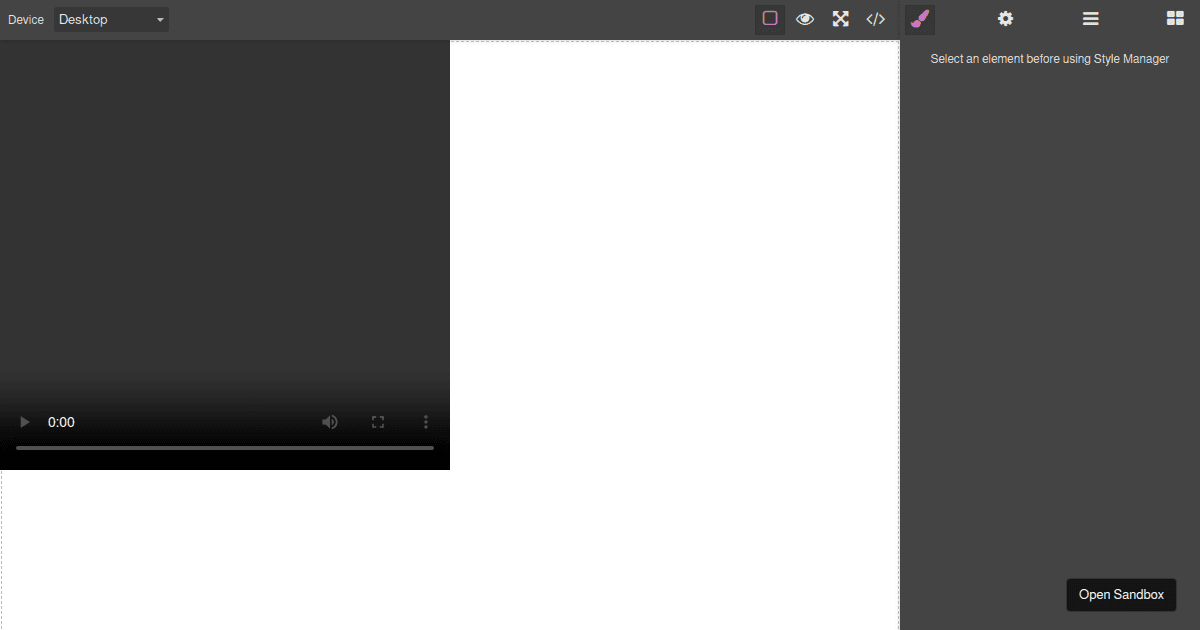This screenshot has width=1200, height=630.
Task: Enter fullscreen editing mode
Action: pyautogui.click(x=840, y=18)
